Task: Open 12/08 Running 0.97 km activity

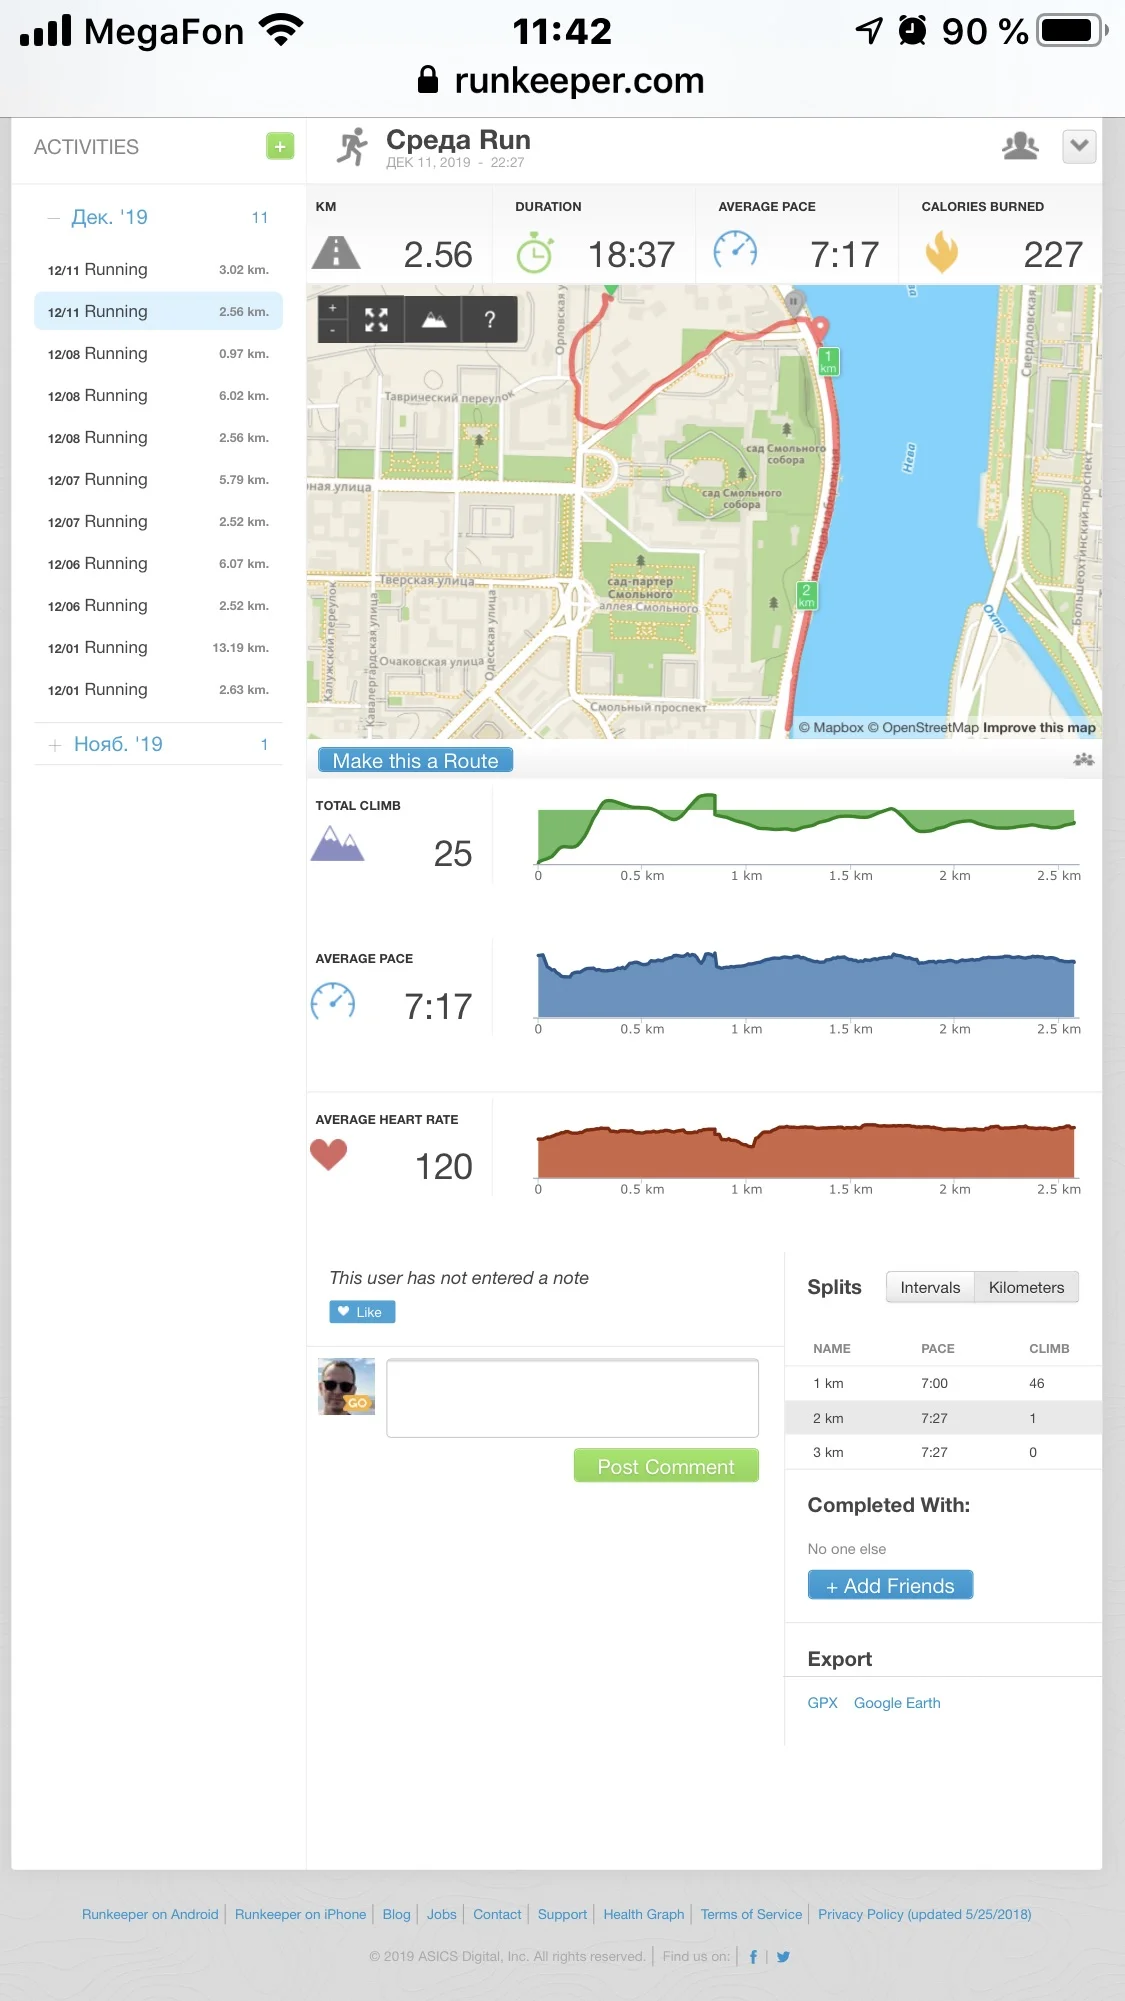Action: pyautogui.click(x=158, y=354)
